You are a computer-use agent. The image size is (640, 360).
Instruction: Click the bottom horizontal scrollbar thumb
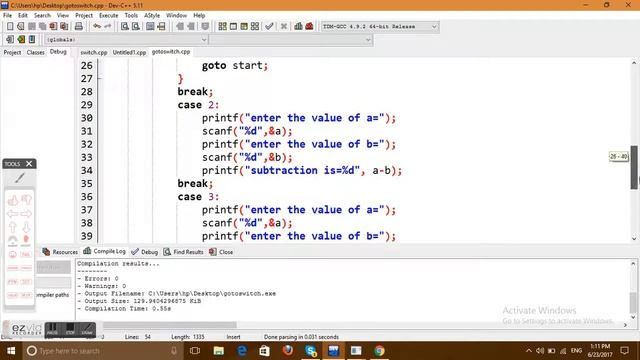point(170,325)
